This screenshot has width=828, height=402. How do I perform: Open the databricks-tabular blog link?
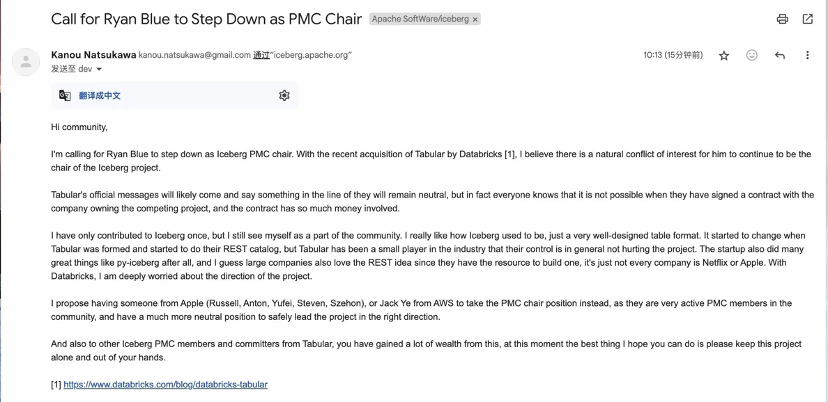(165, 384)
